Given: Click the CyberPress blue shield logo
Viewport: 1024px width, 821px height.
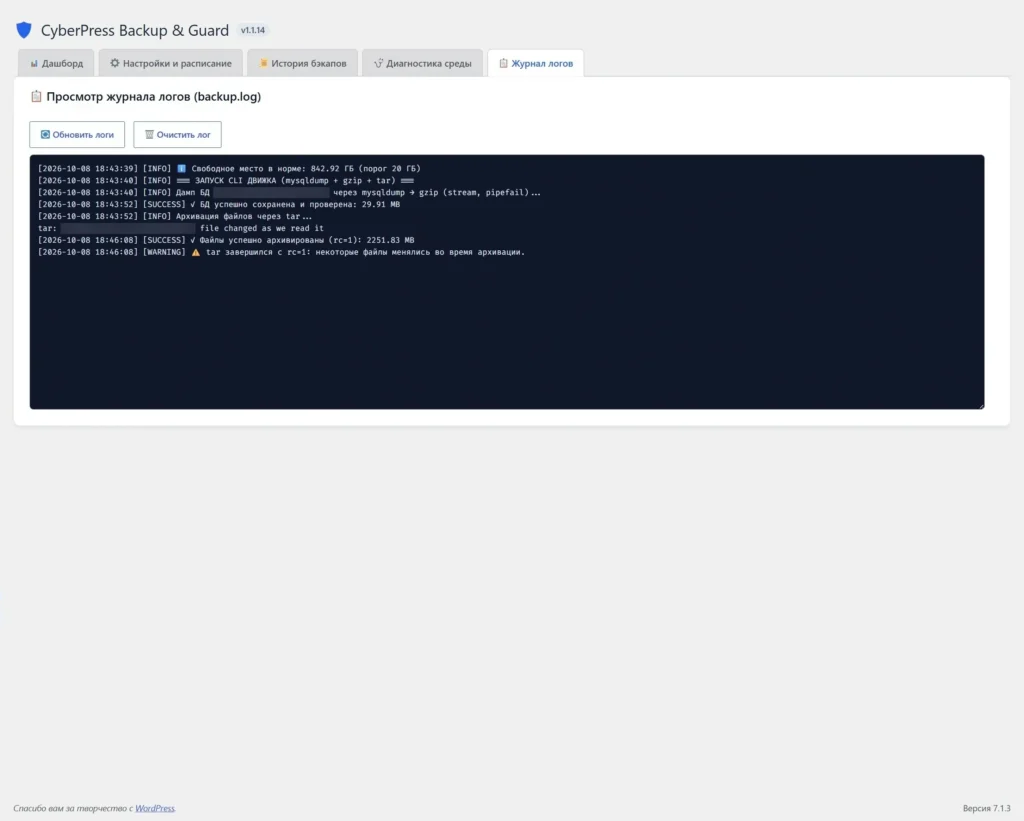Looking at the screenshot, I should [24, 30].
